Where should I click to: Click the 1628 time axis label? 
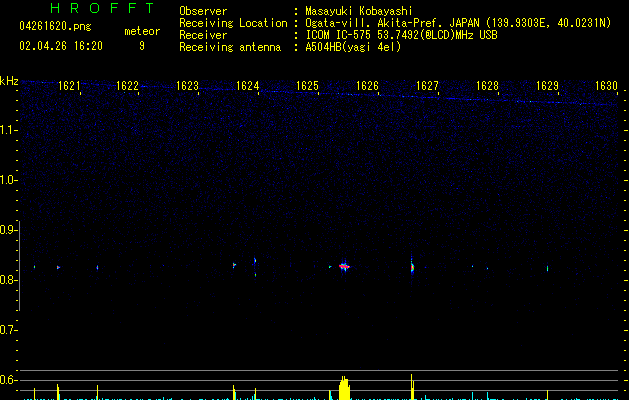[x=487, y=85]
